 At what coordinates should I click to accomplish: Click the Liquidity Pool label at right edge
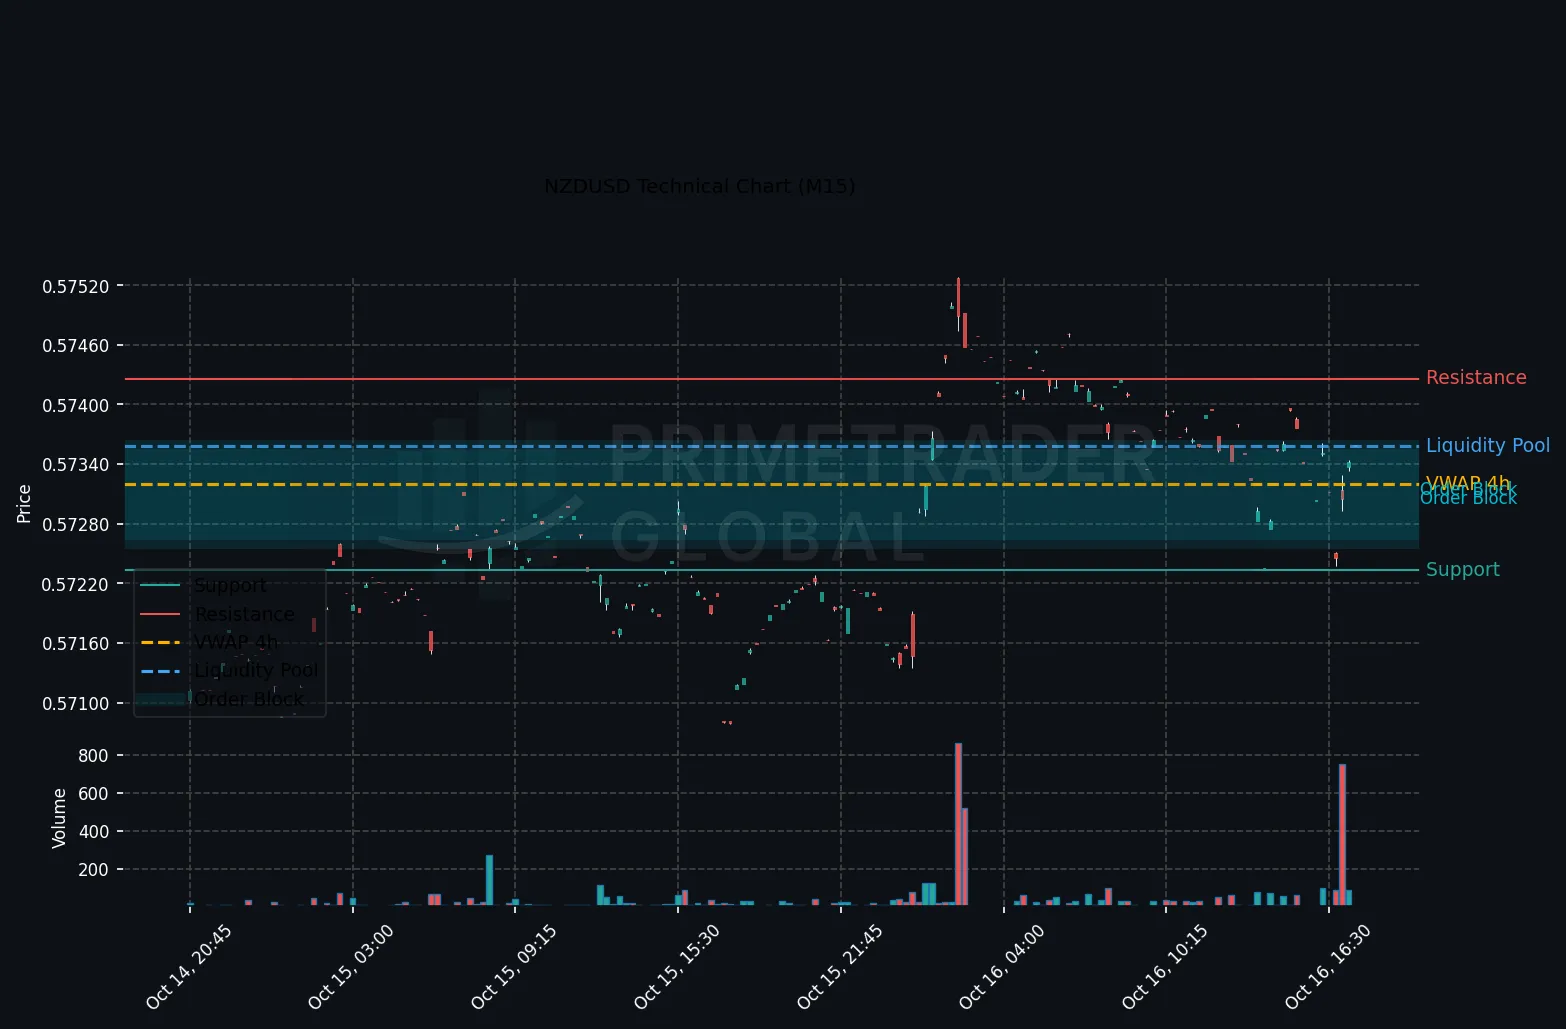1488,446
